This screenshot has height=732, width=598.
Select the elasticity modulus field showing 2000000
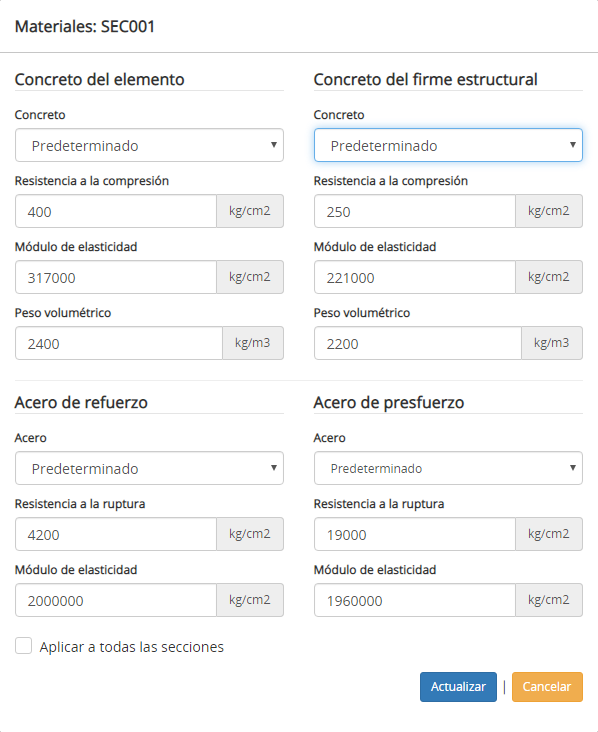116,600
